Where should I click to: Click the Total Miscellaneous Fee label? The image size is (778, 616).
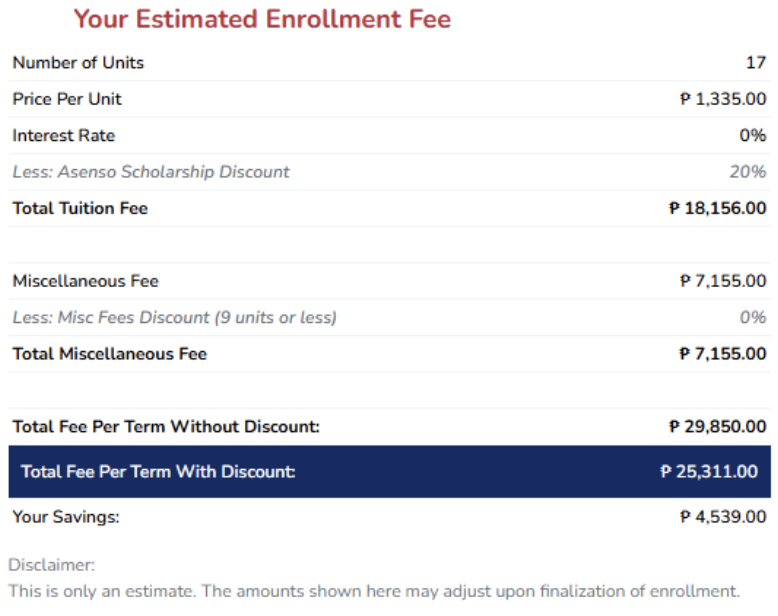coord(110,354)
